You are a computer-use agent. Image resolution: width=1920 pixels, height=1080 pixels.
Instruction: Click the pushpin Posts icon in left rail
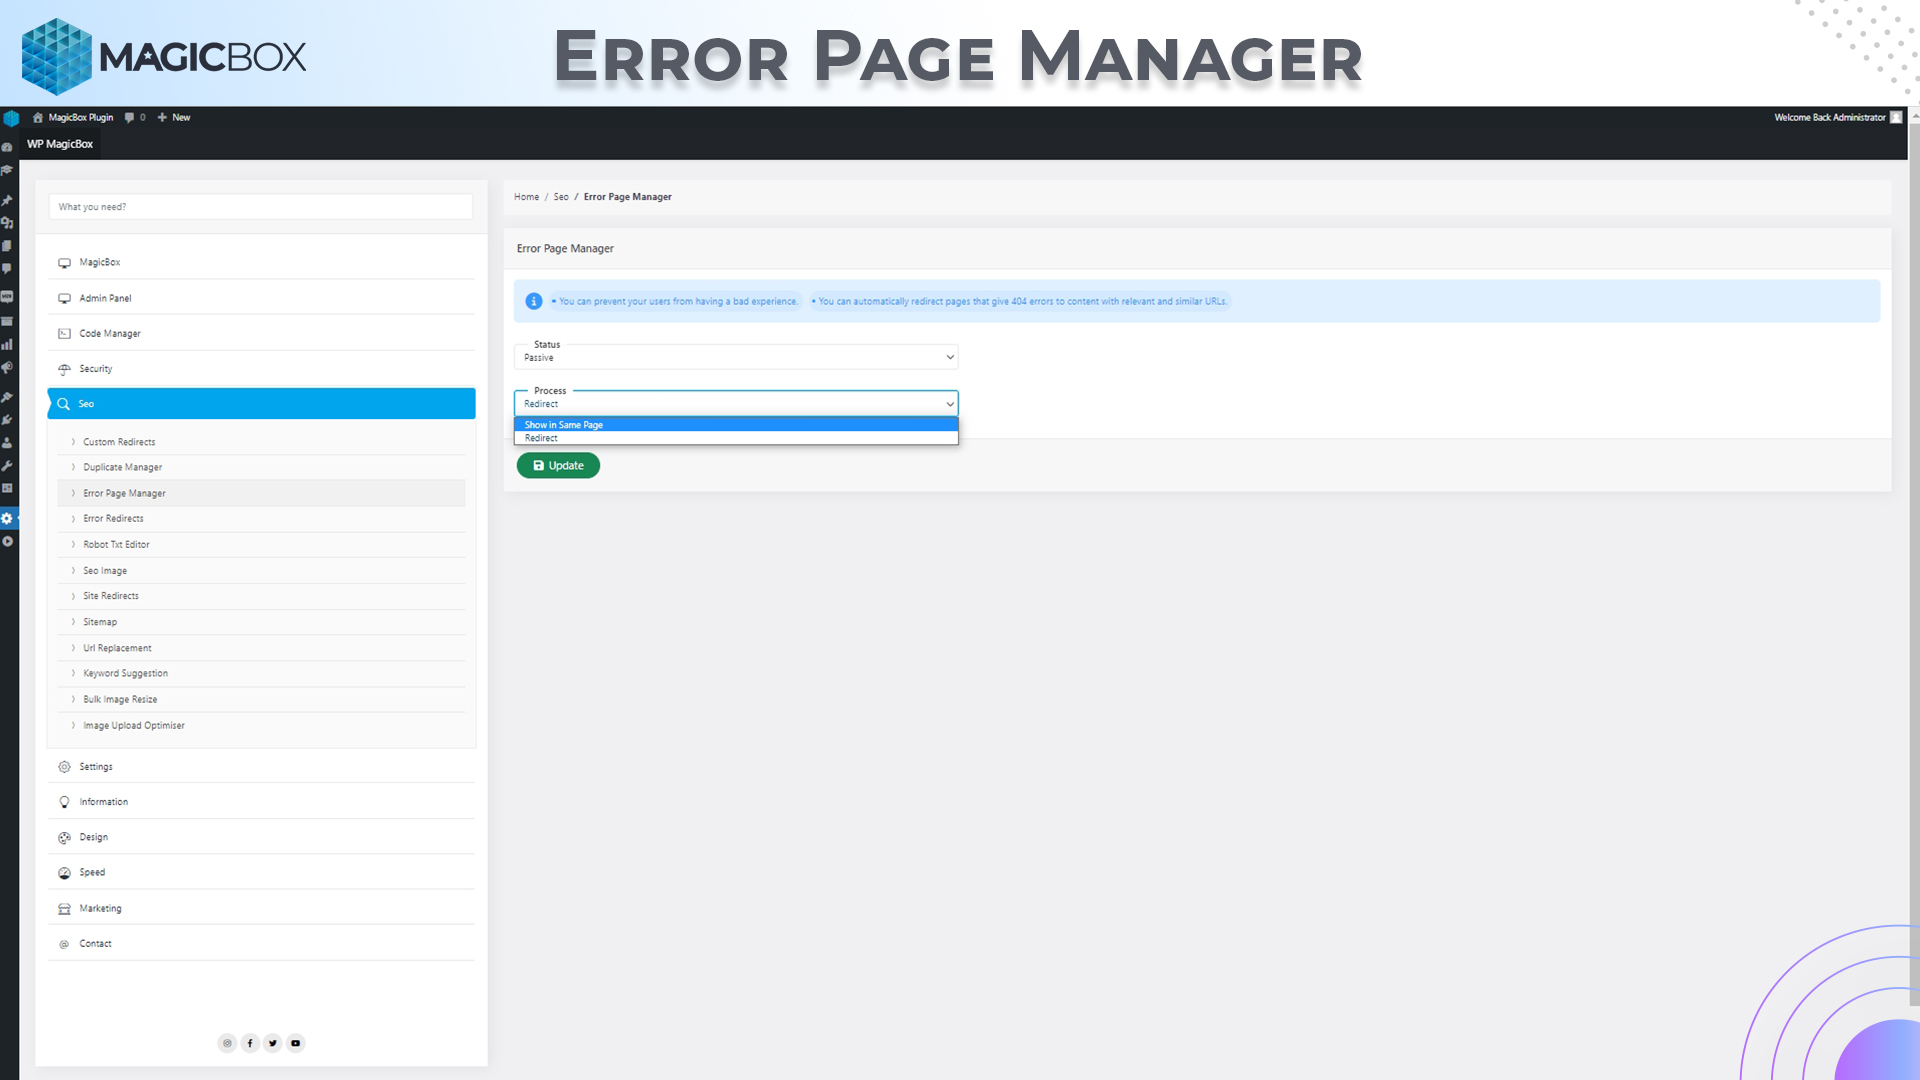[x=7, y=200]
